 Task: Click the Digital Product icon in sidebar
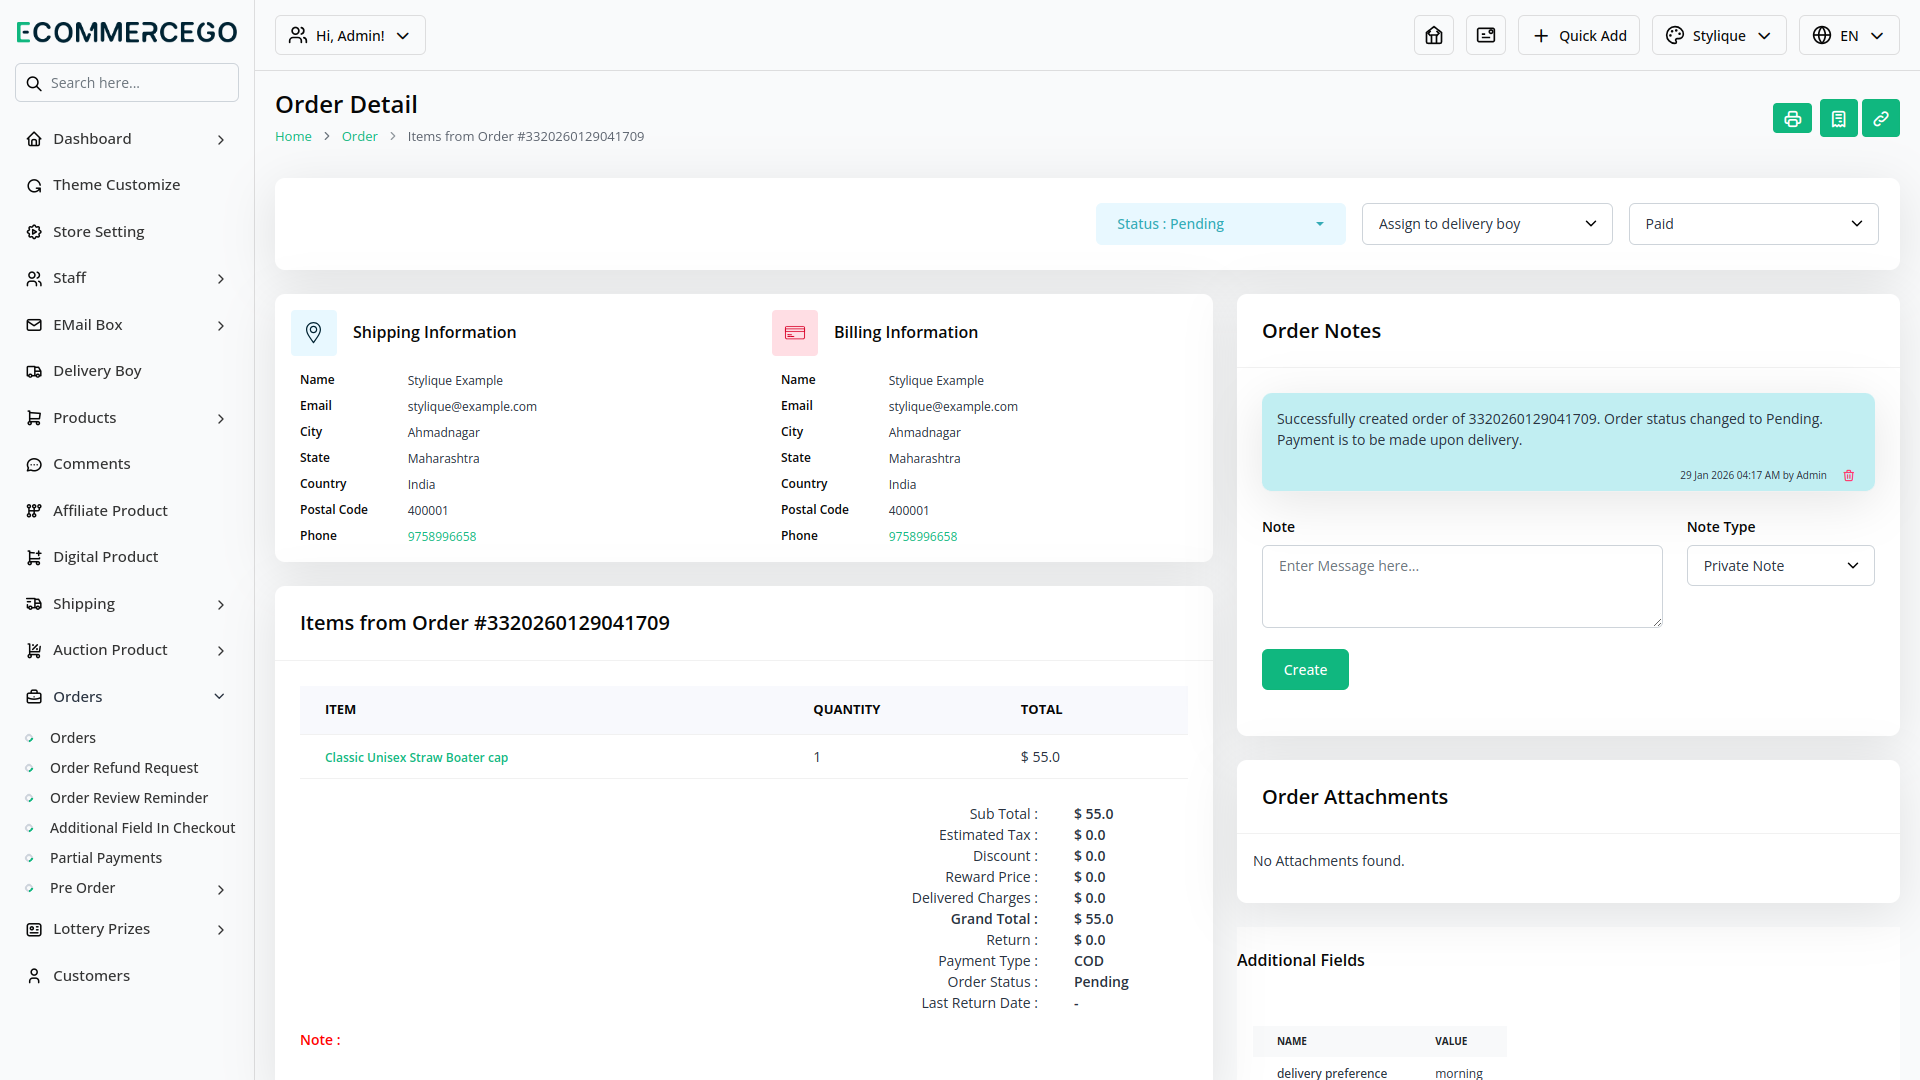click(x=34, y=557)
